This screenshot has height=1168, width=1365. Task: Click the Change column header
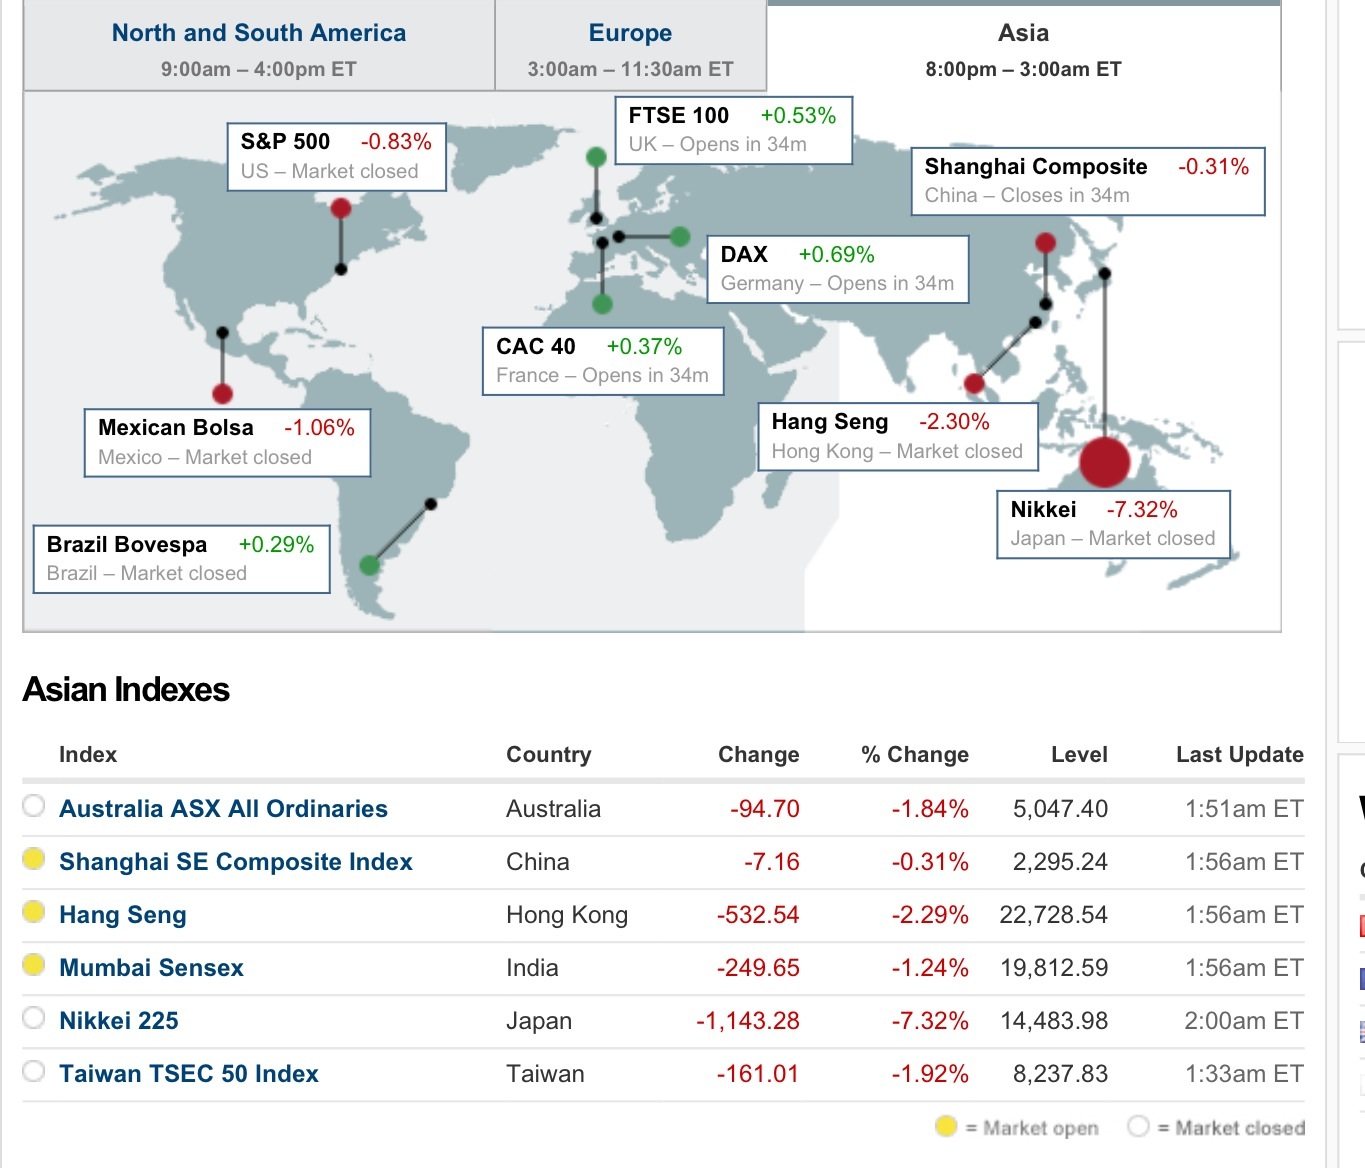(x=759, y=755)
